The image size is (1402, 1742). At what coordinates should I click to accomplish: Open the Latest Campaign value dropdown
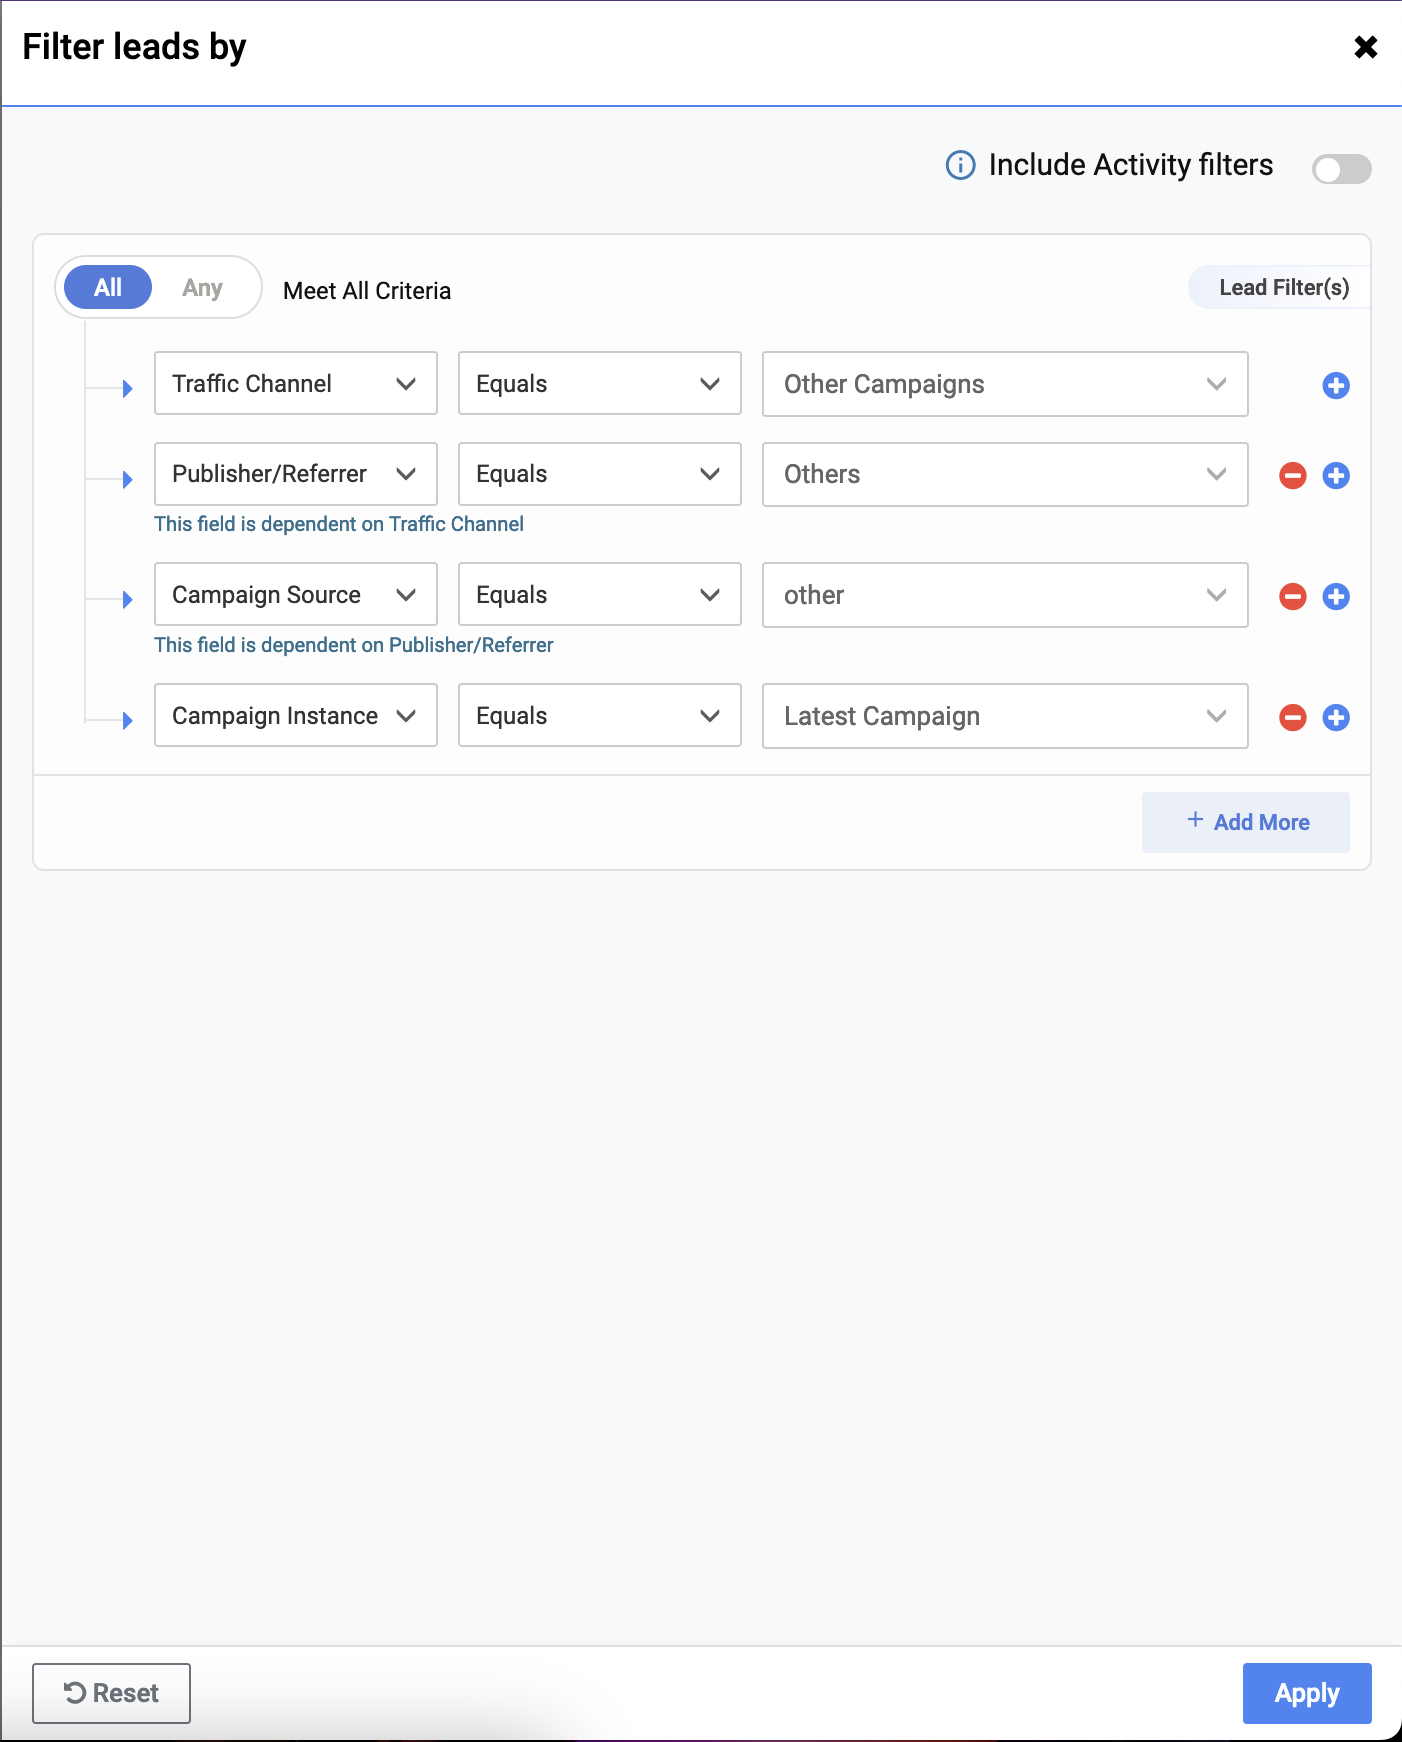[x=1004, y=716]
